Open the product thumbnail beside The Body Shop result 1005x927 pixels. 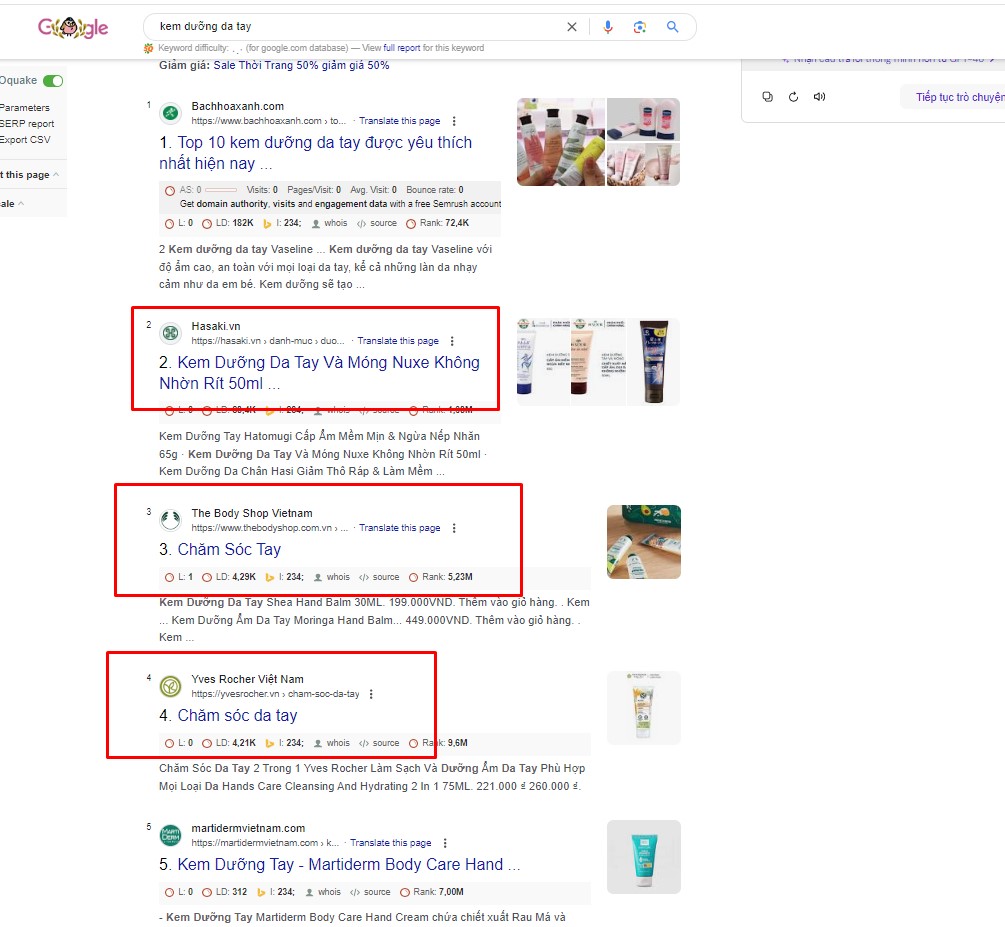(x=643, y=540)
